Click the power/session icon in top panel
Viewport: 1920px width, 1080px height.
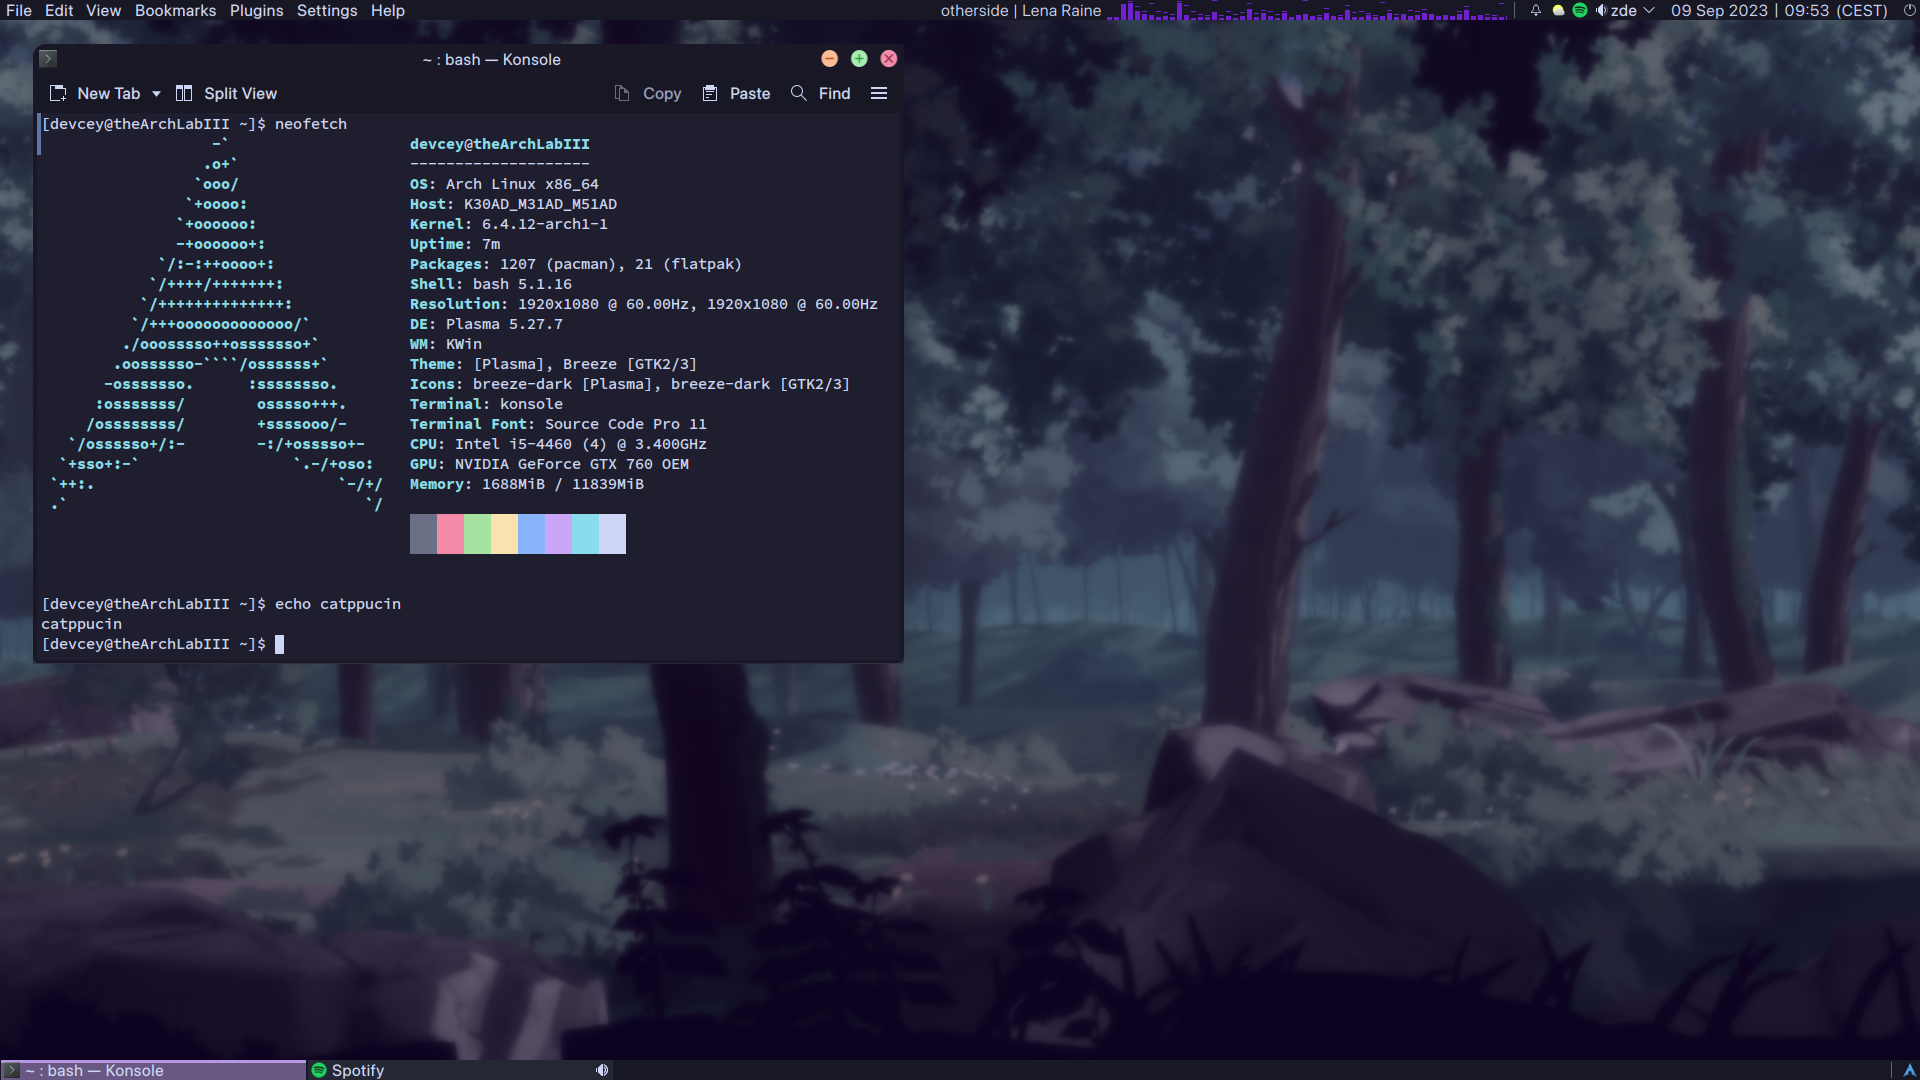1908,10
